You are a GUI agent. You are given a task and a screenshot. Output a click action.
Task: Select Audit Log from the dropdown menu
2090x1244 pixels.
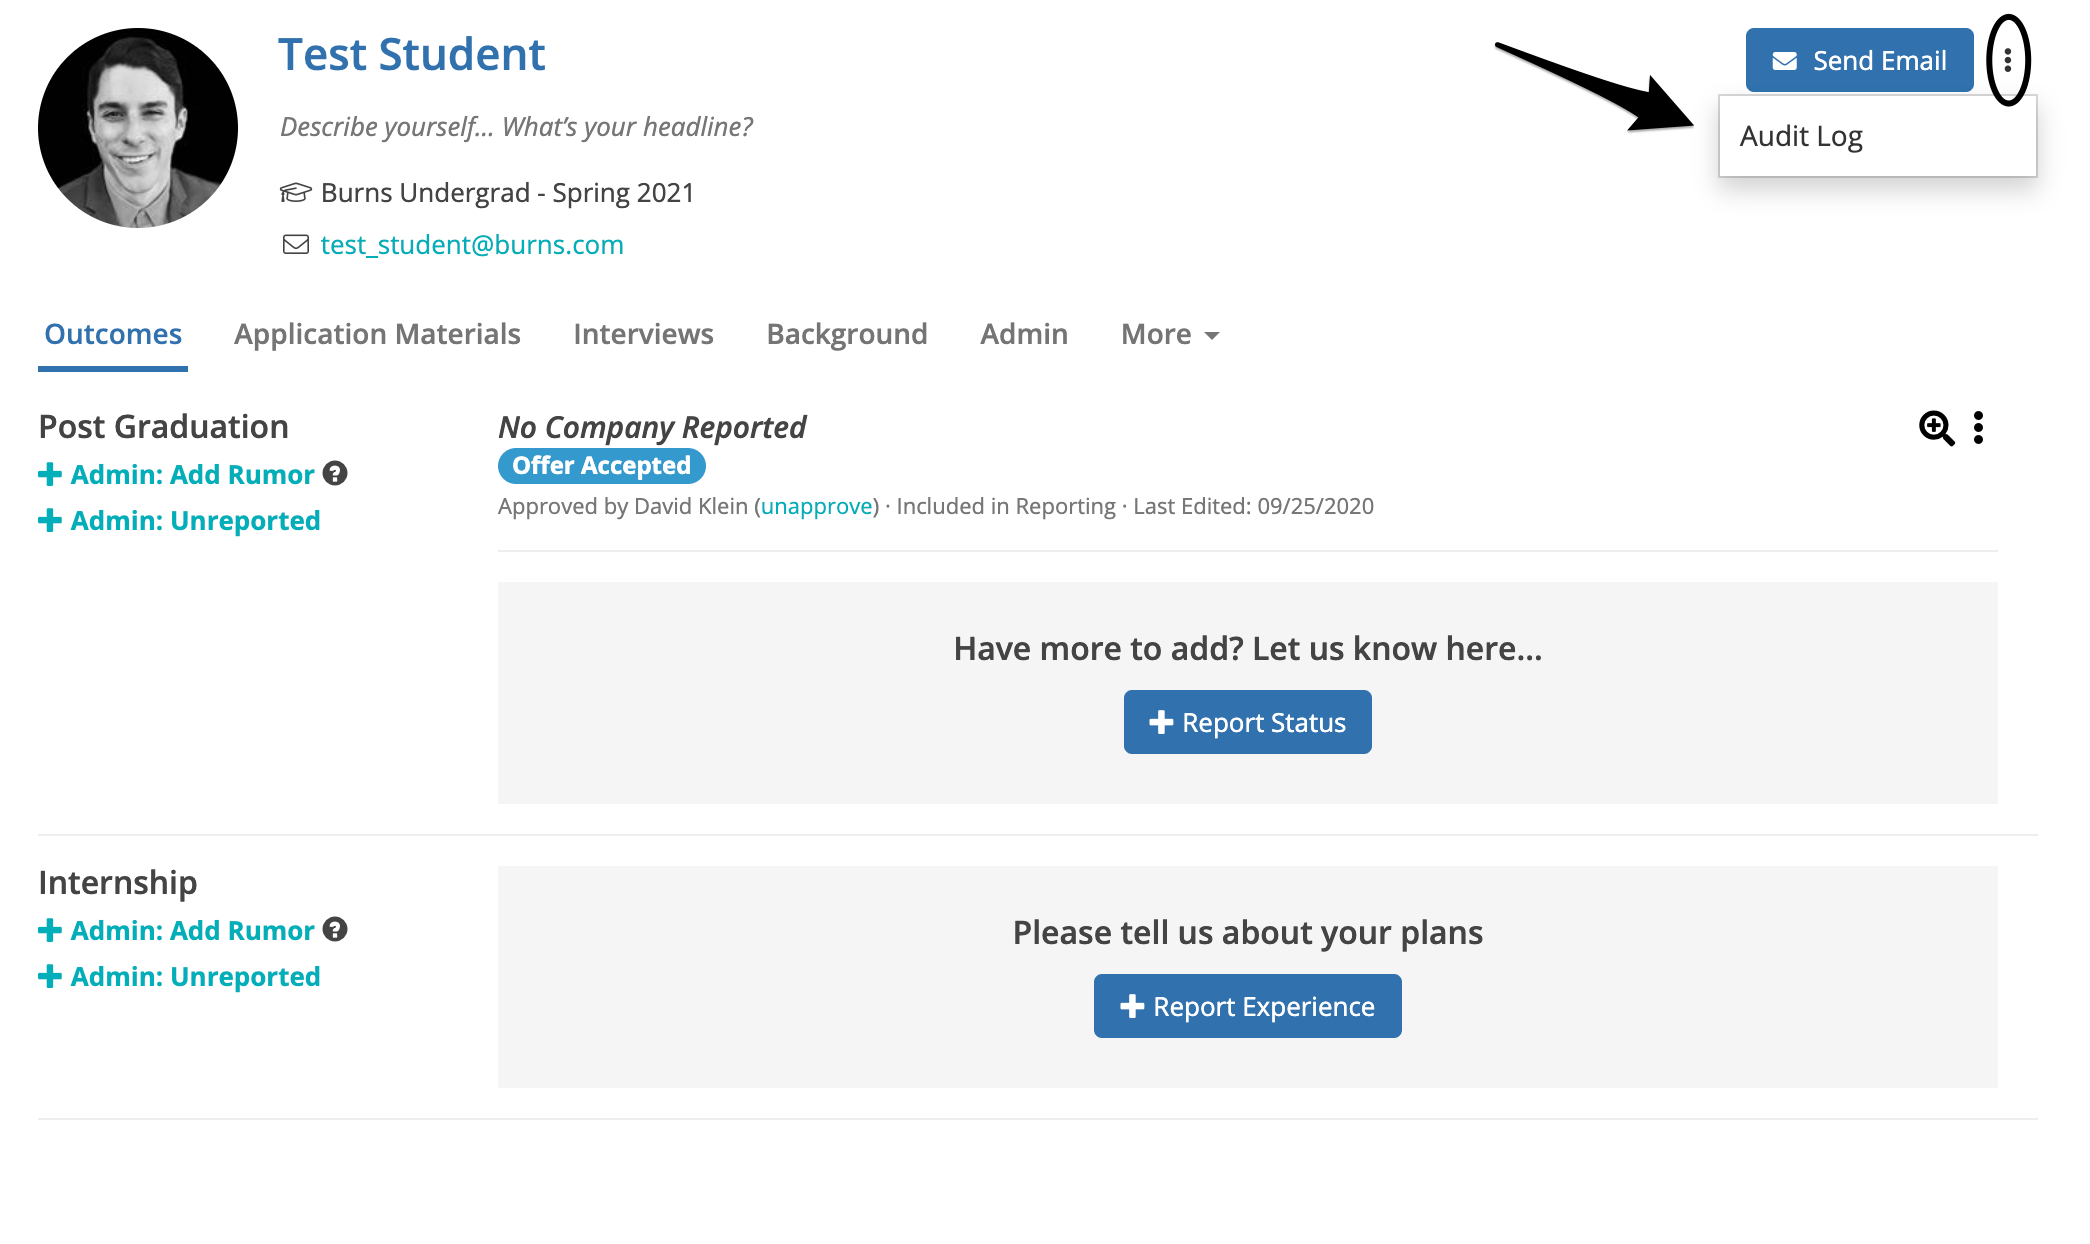[1801, 136]
